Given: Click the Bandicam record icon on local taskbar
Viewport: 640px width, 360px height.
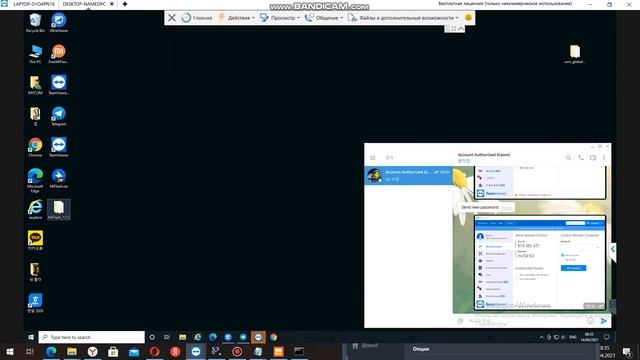Looking at the screenshot, I should pos(237,352).
